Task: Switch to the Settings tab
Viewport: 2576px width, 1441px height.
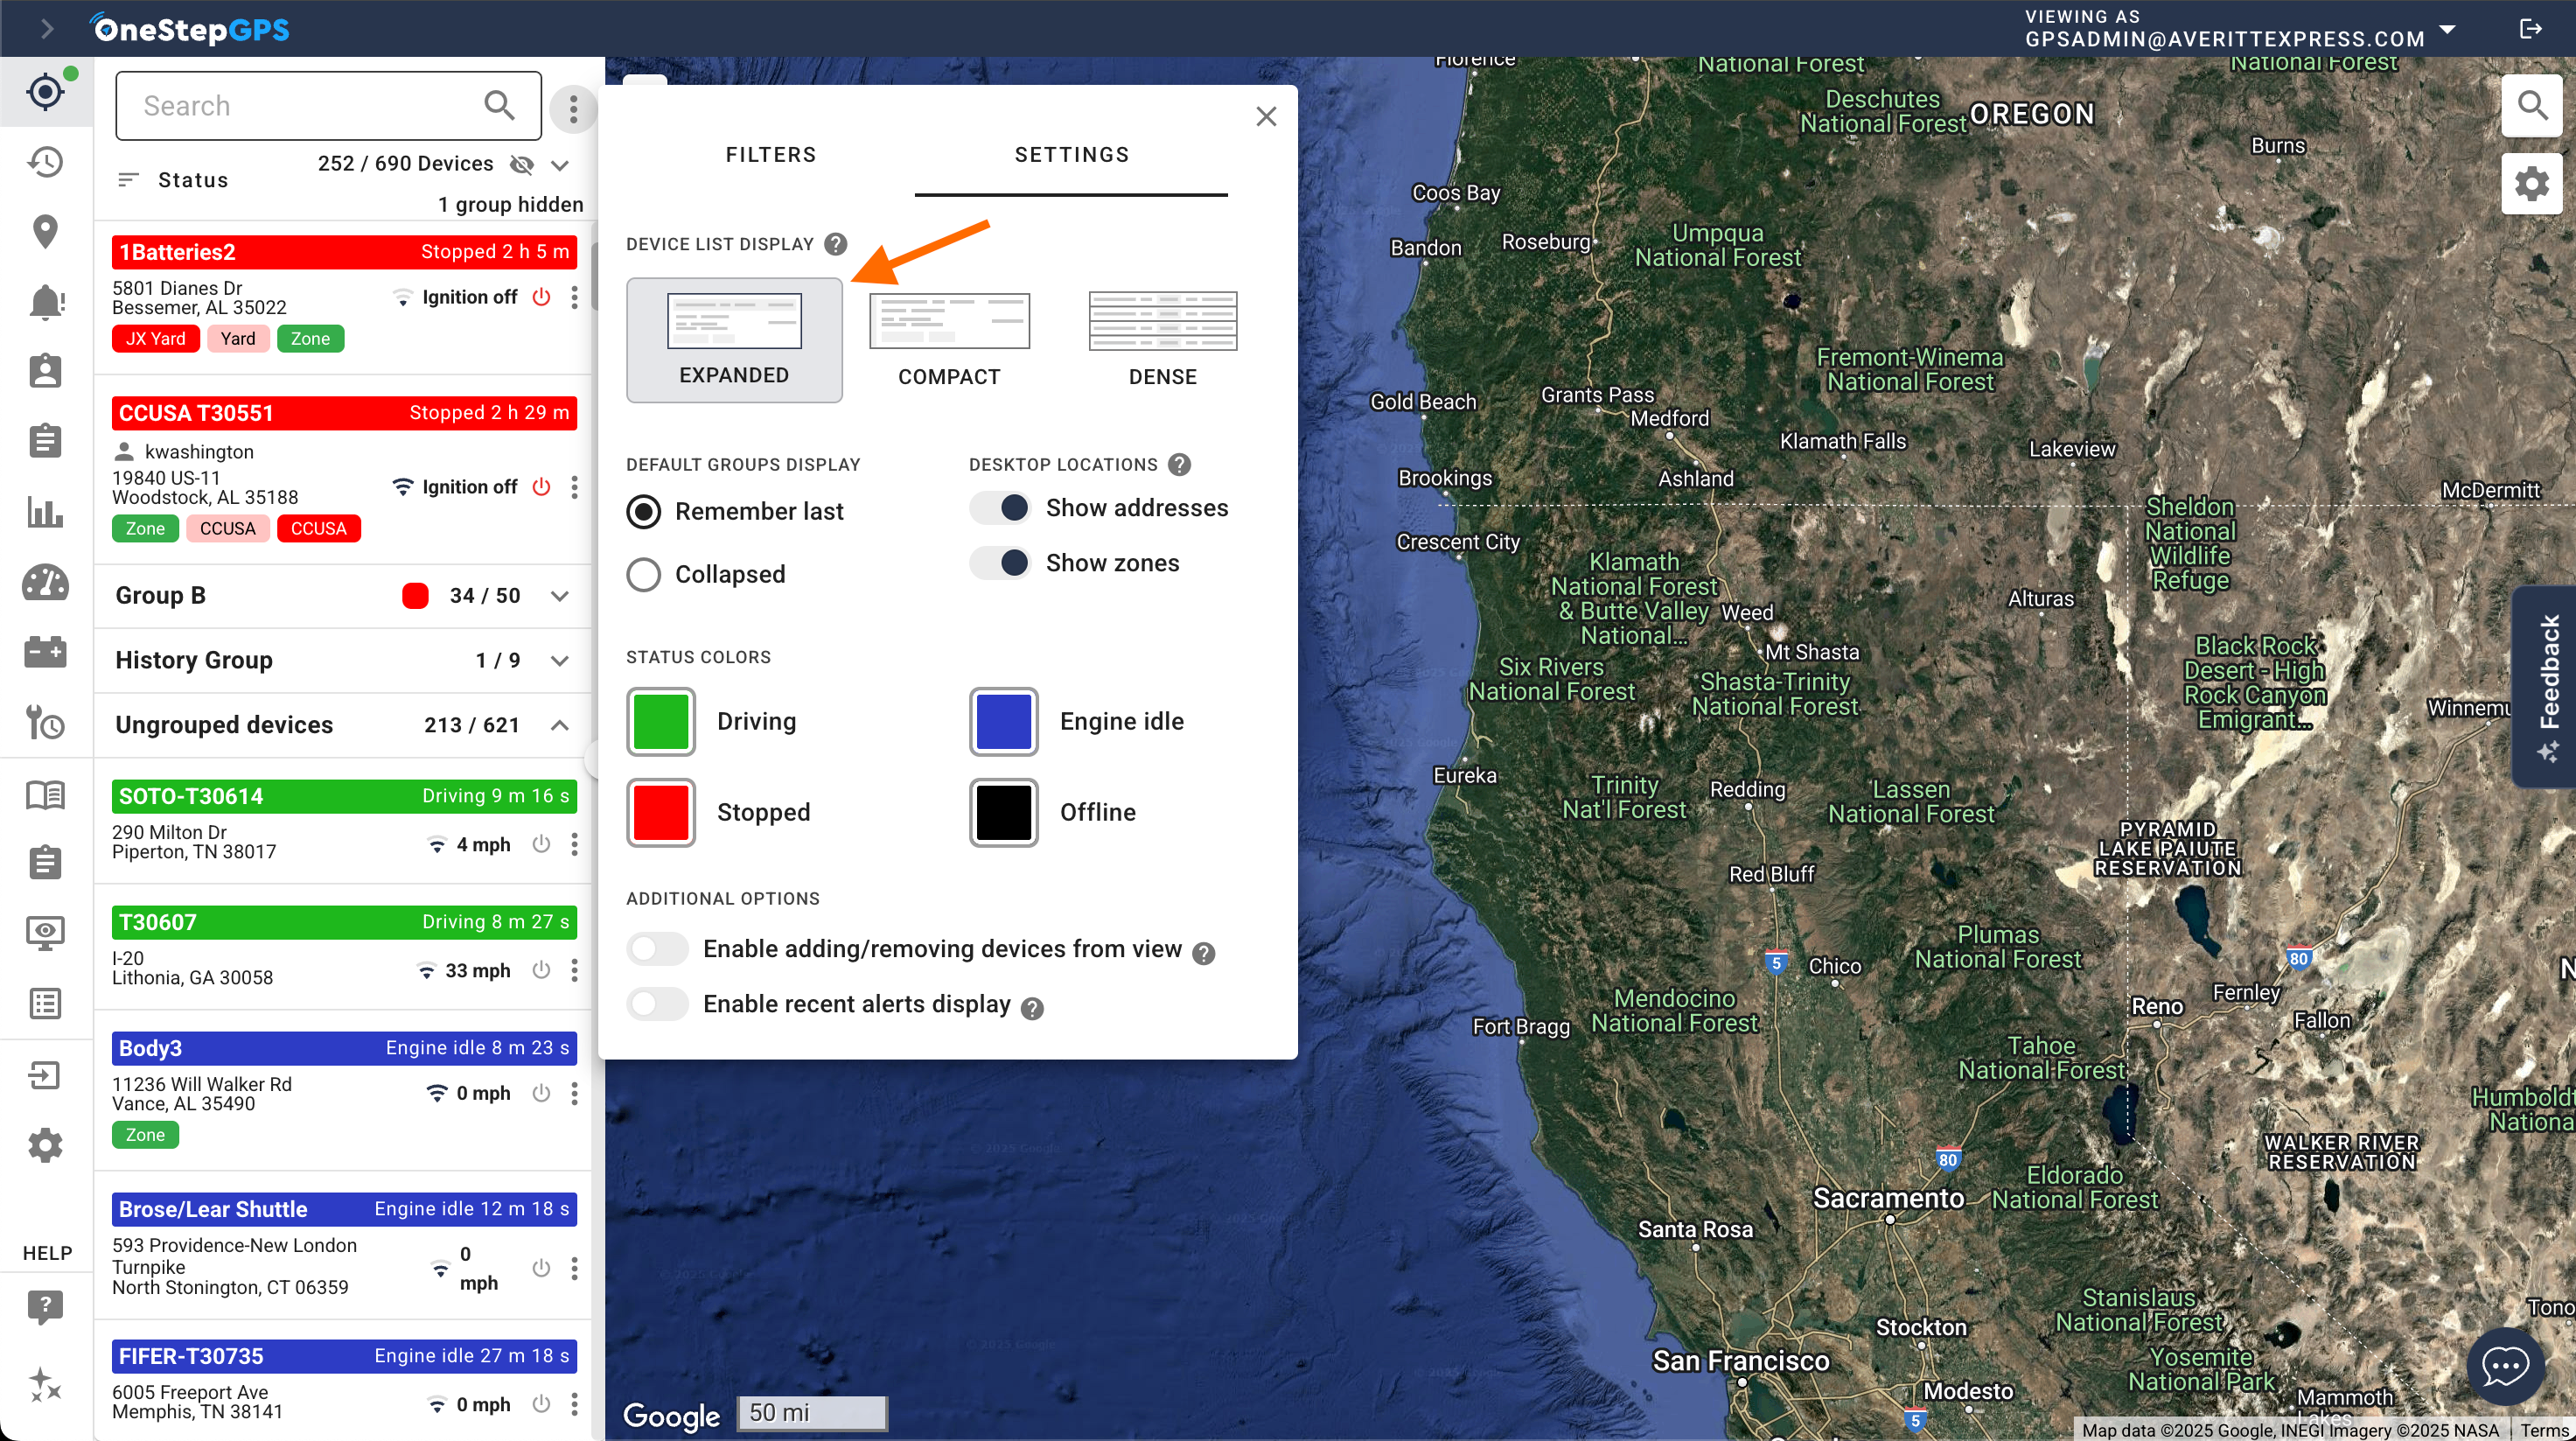Action: 1071,155
